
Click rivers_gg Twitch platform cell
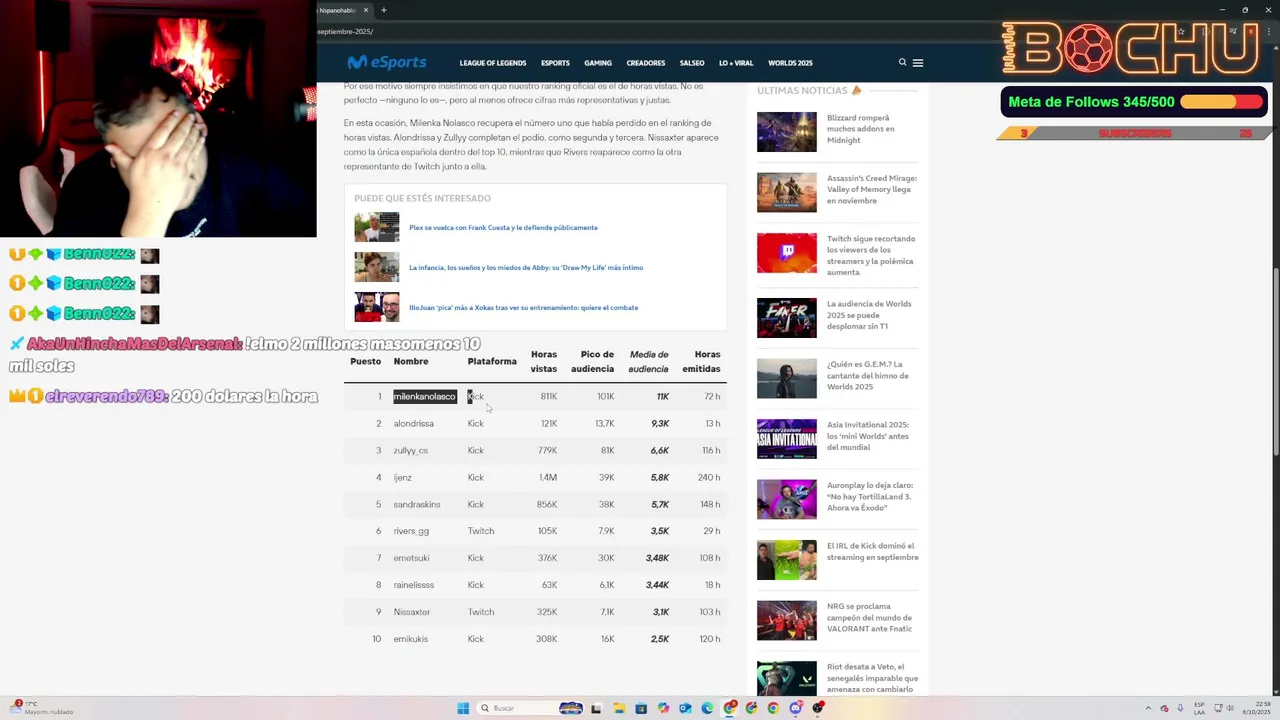coord(480,532)
